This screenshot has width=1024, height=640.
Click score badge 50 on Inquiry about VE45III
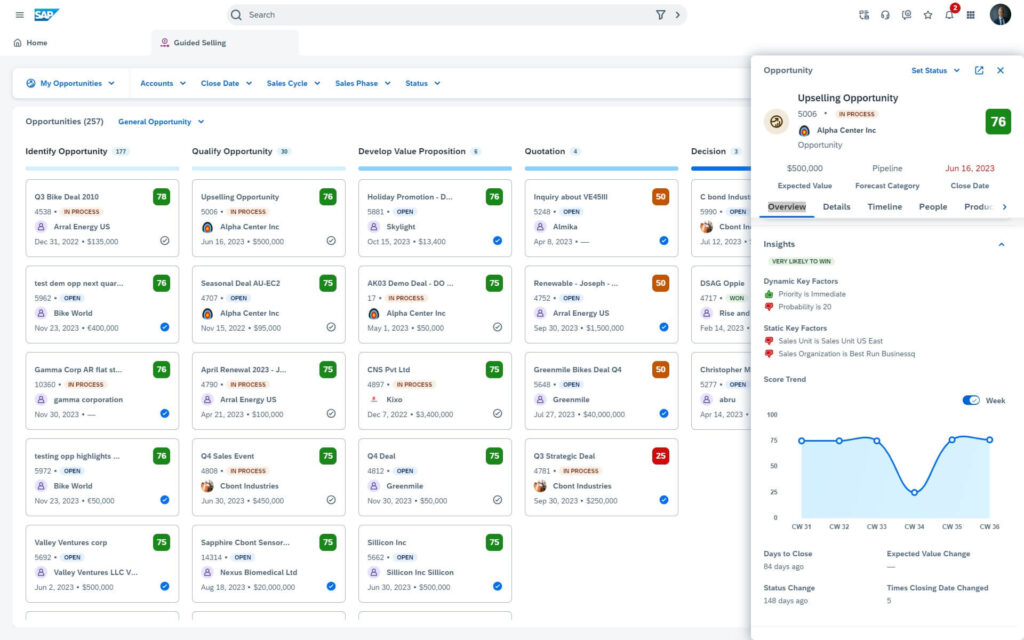coord(660,197)
